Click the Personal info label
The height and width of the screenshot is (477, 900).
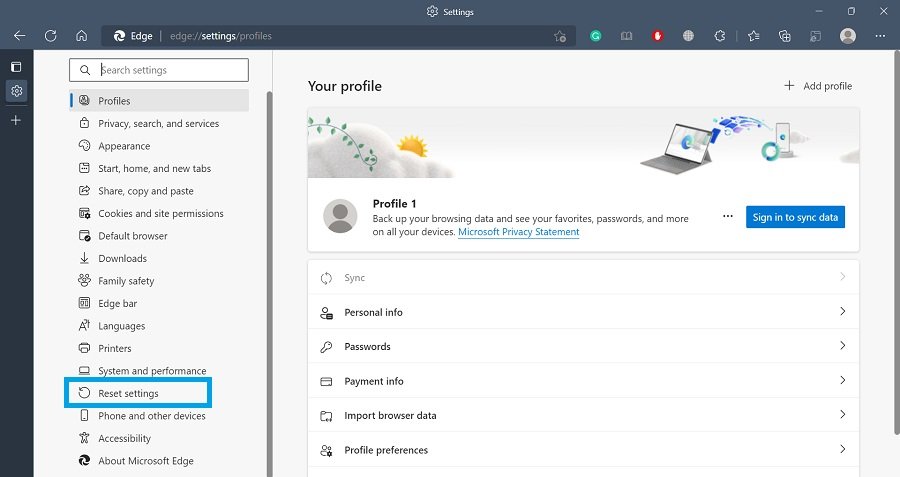(x=373, y=312)
